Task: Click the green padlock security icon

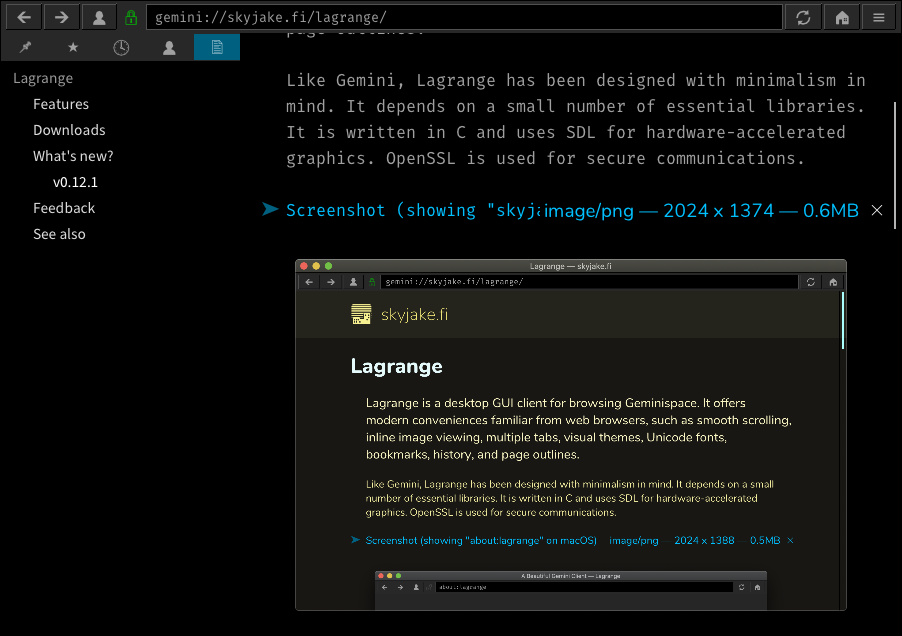Action: [x=131, y=18]
